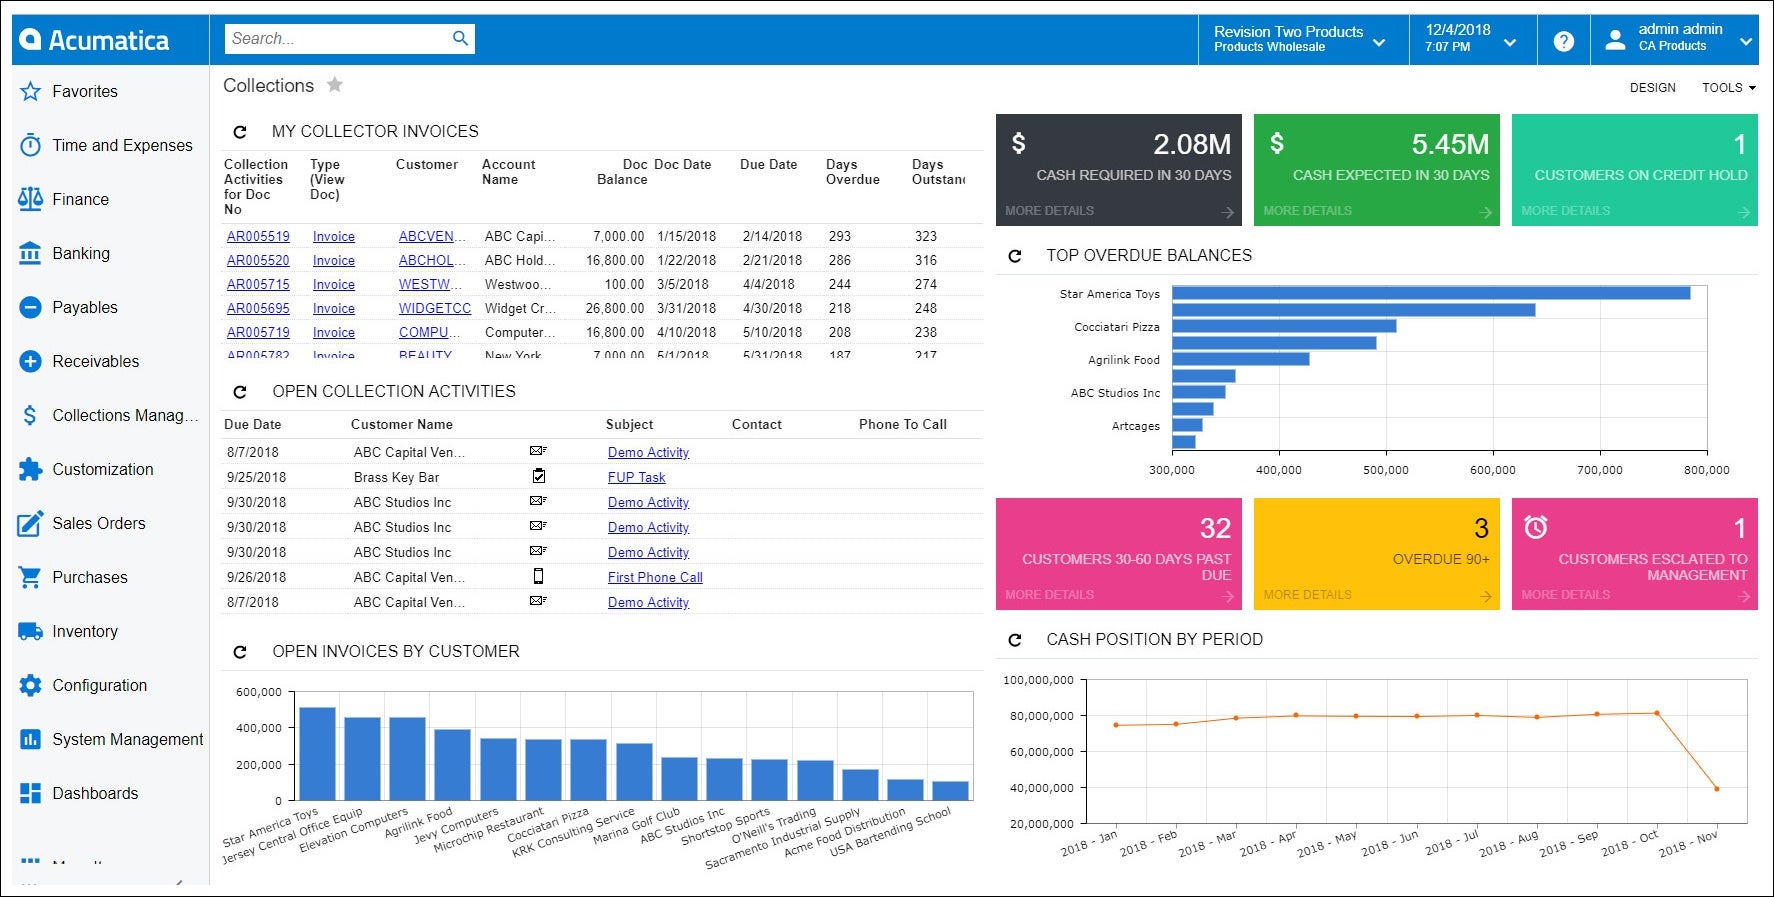Screen dimensions: 1774x897
Task: Sort by Days Overdue column header
Action: click(853, 172)
